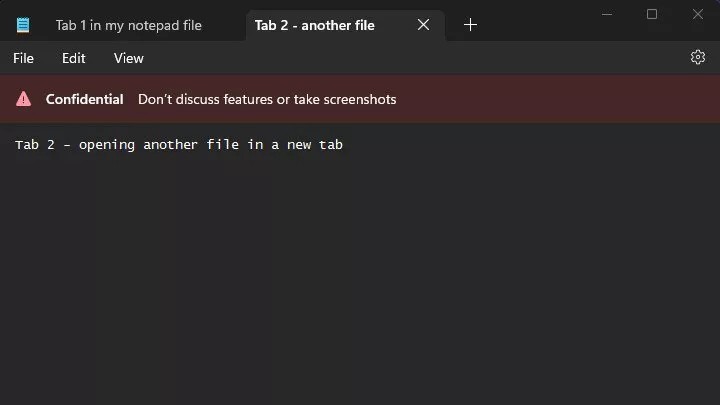Open the File menu
The width and height of the screenshot is (720, 405).
(23, 58)
